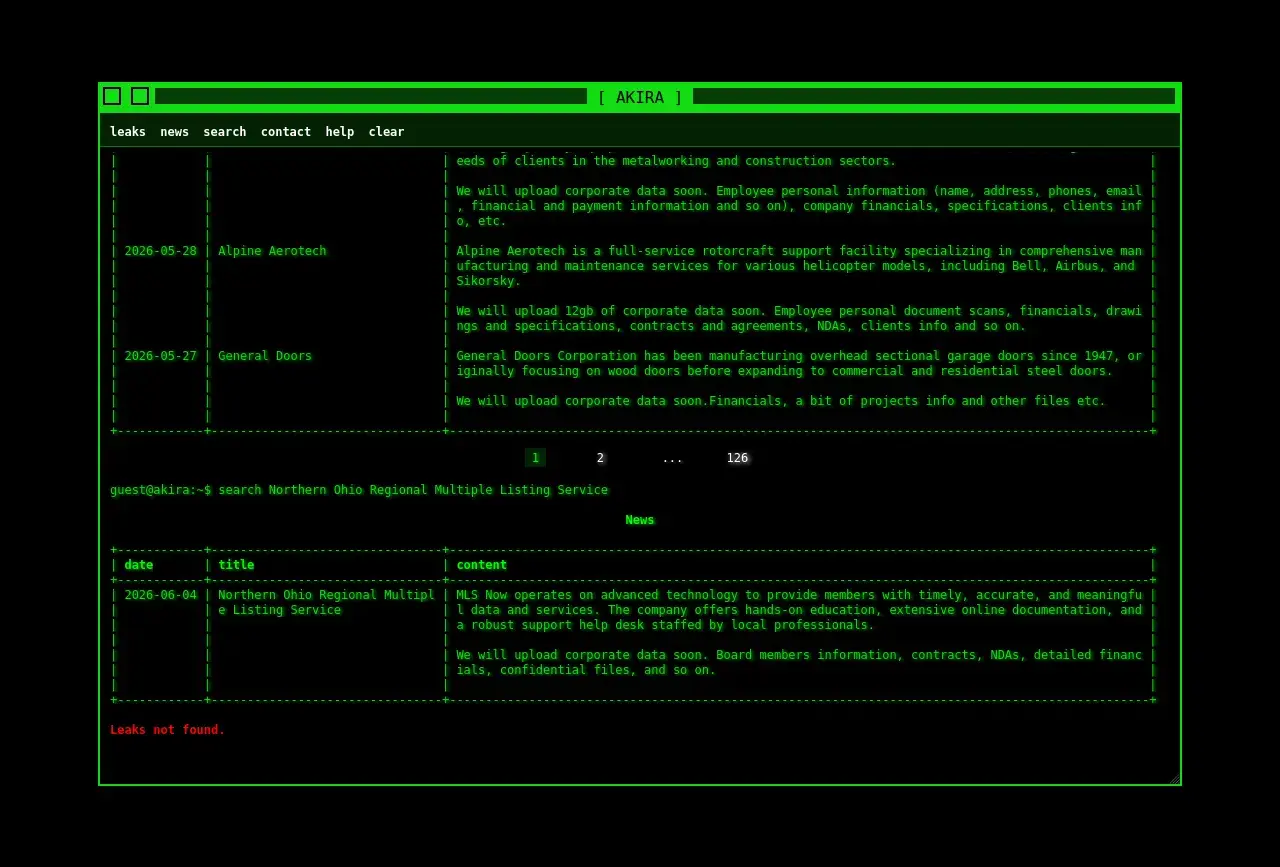Click the date 2026-05-27
1280x867 pixels.
click(x=161, y=356)
